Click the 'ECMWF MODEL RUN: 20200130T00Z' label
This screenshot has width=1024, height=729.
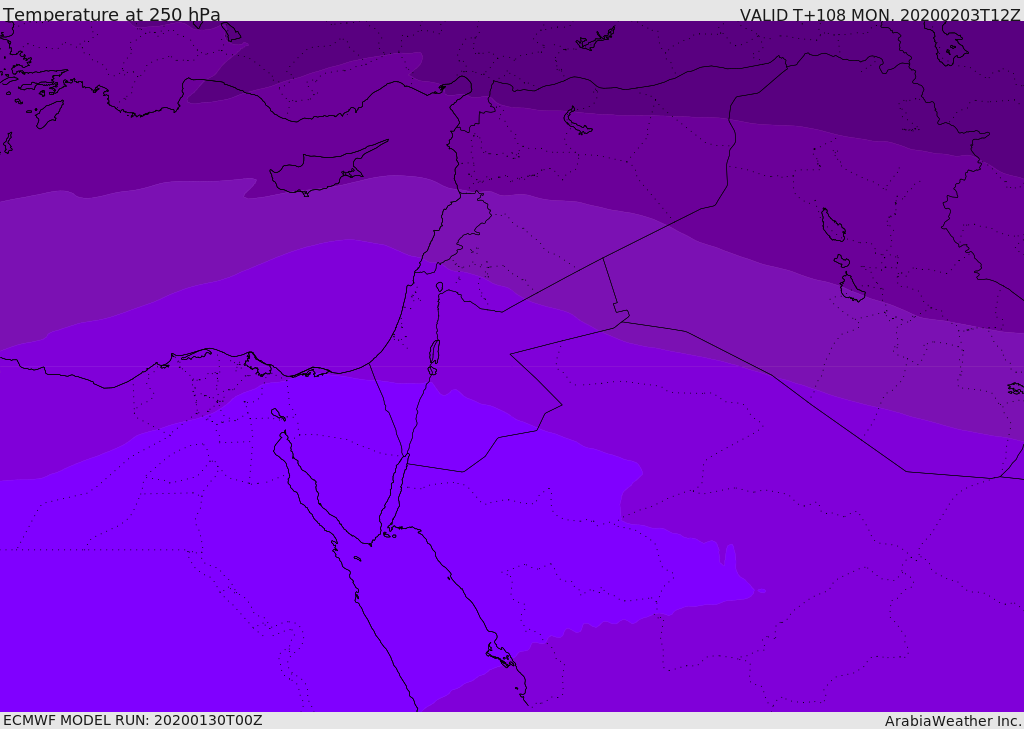tap(133, 721)
